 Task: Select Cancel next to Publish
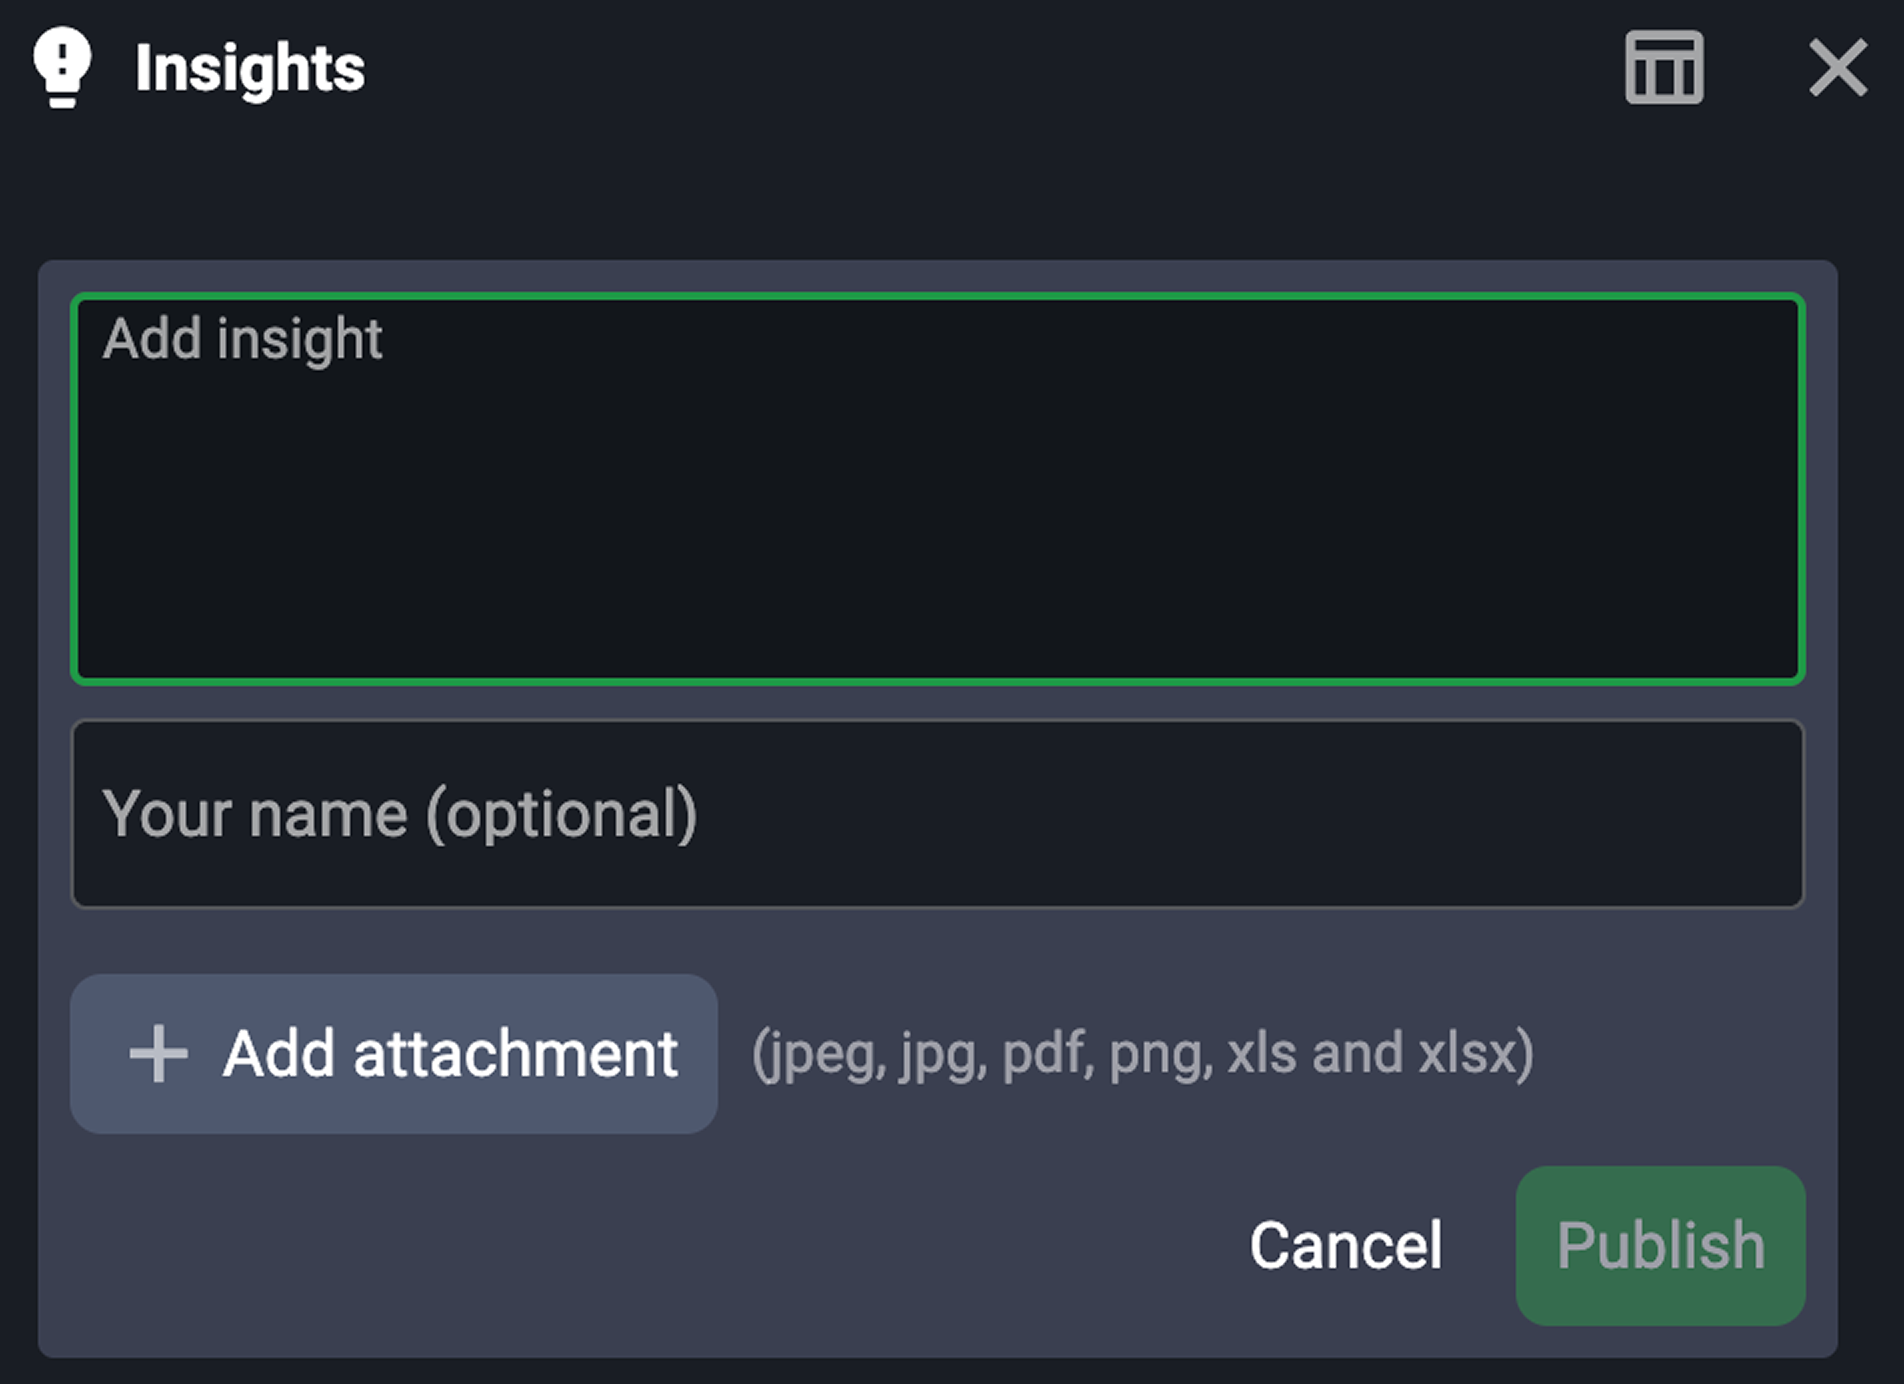(1346, 1244)
